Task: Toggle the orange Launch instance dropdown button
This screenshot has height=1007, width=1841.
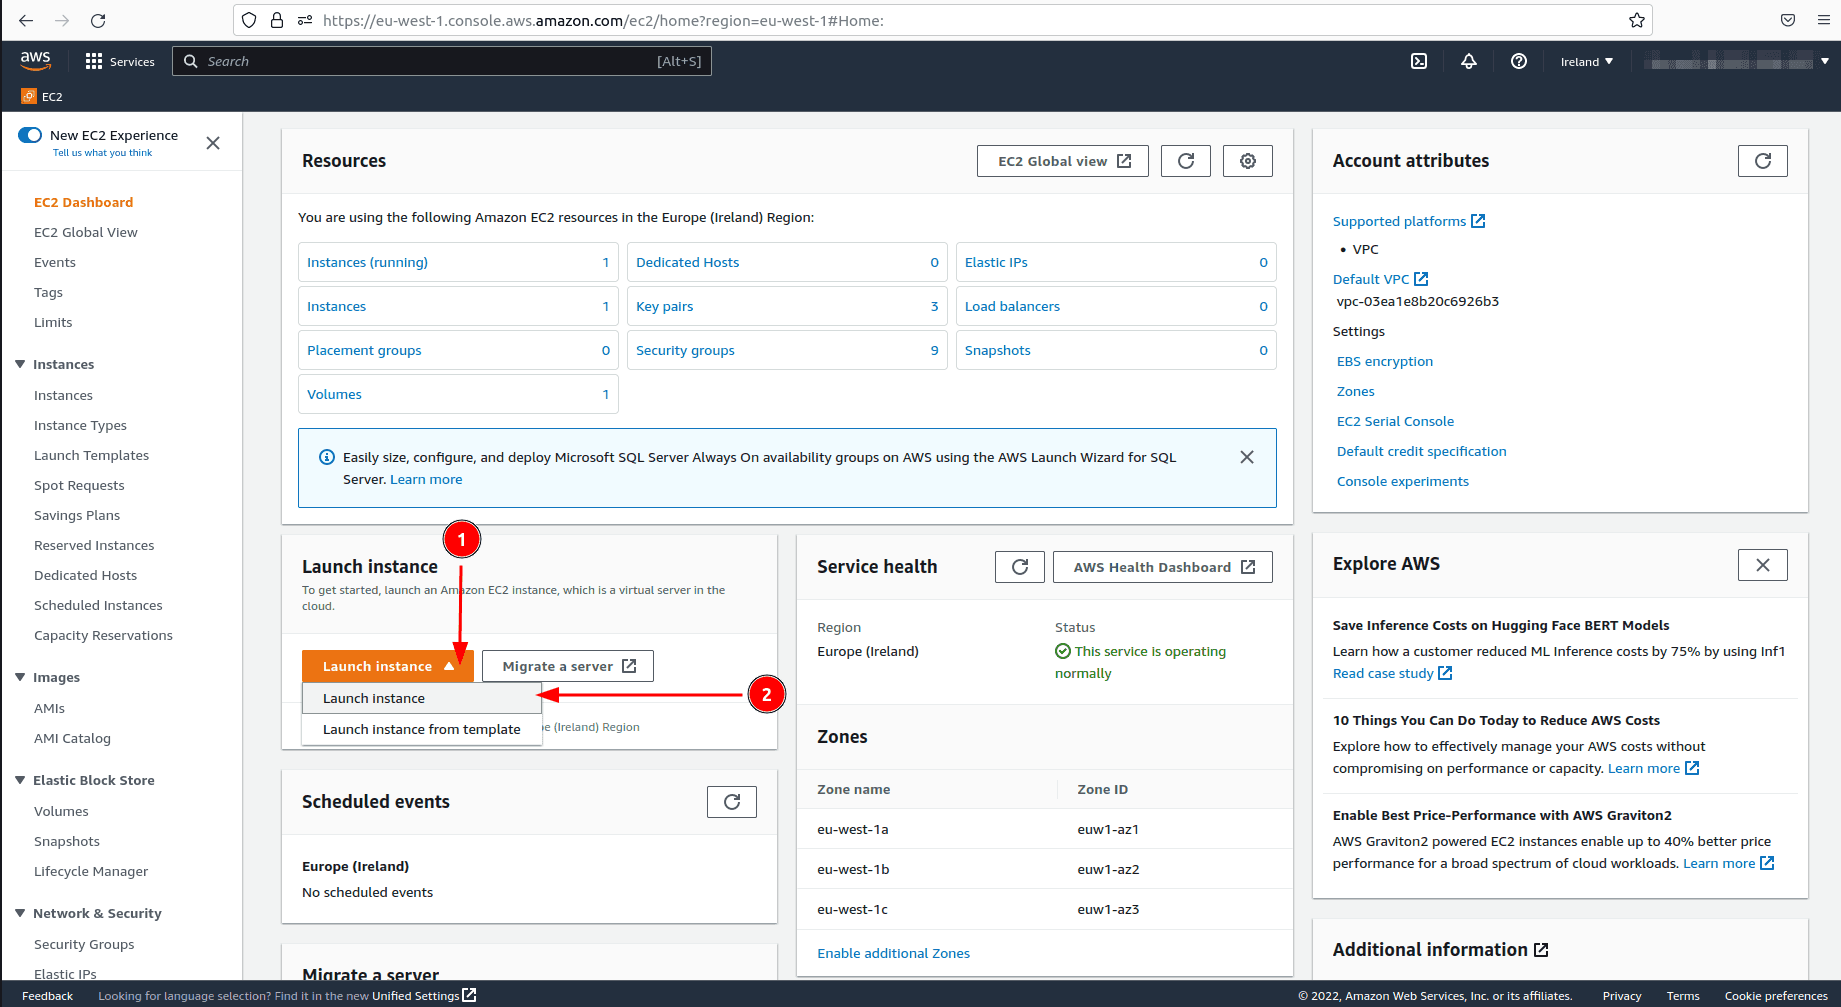Action: click(388, 666)
